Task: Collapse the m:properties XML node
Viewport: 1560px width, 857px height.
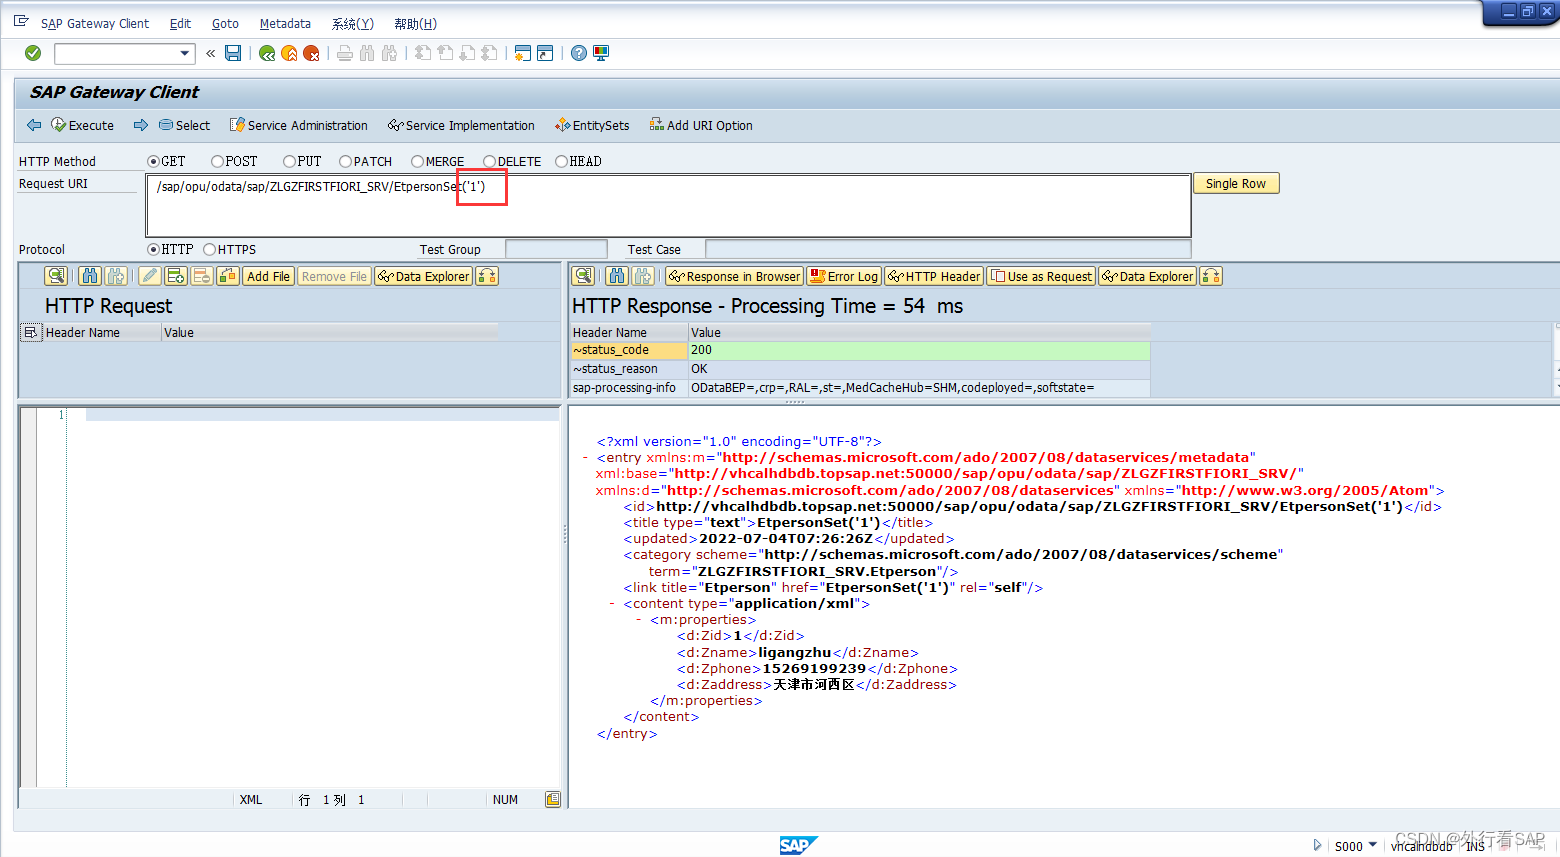Action: [x=638, y=620]
